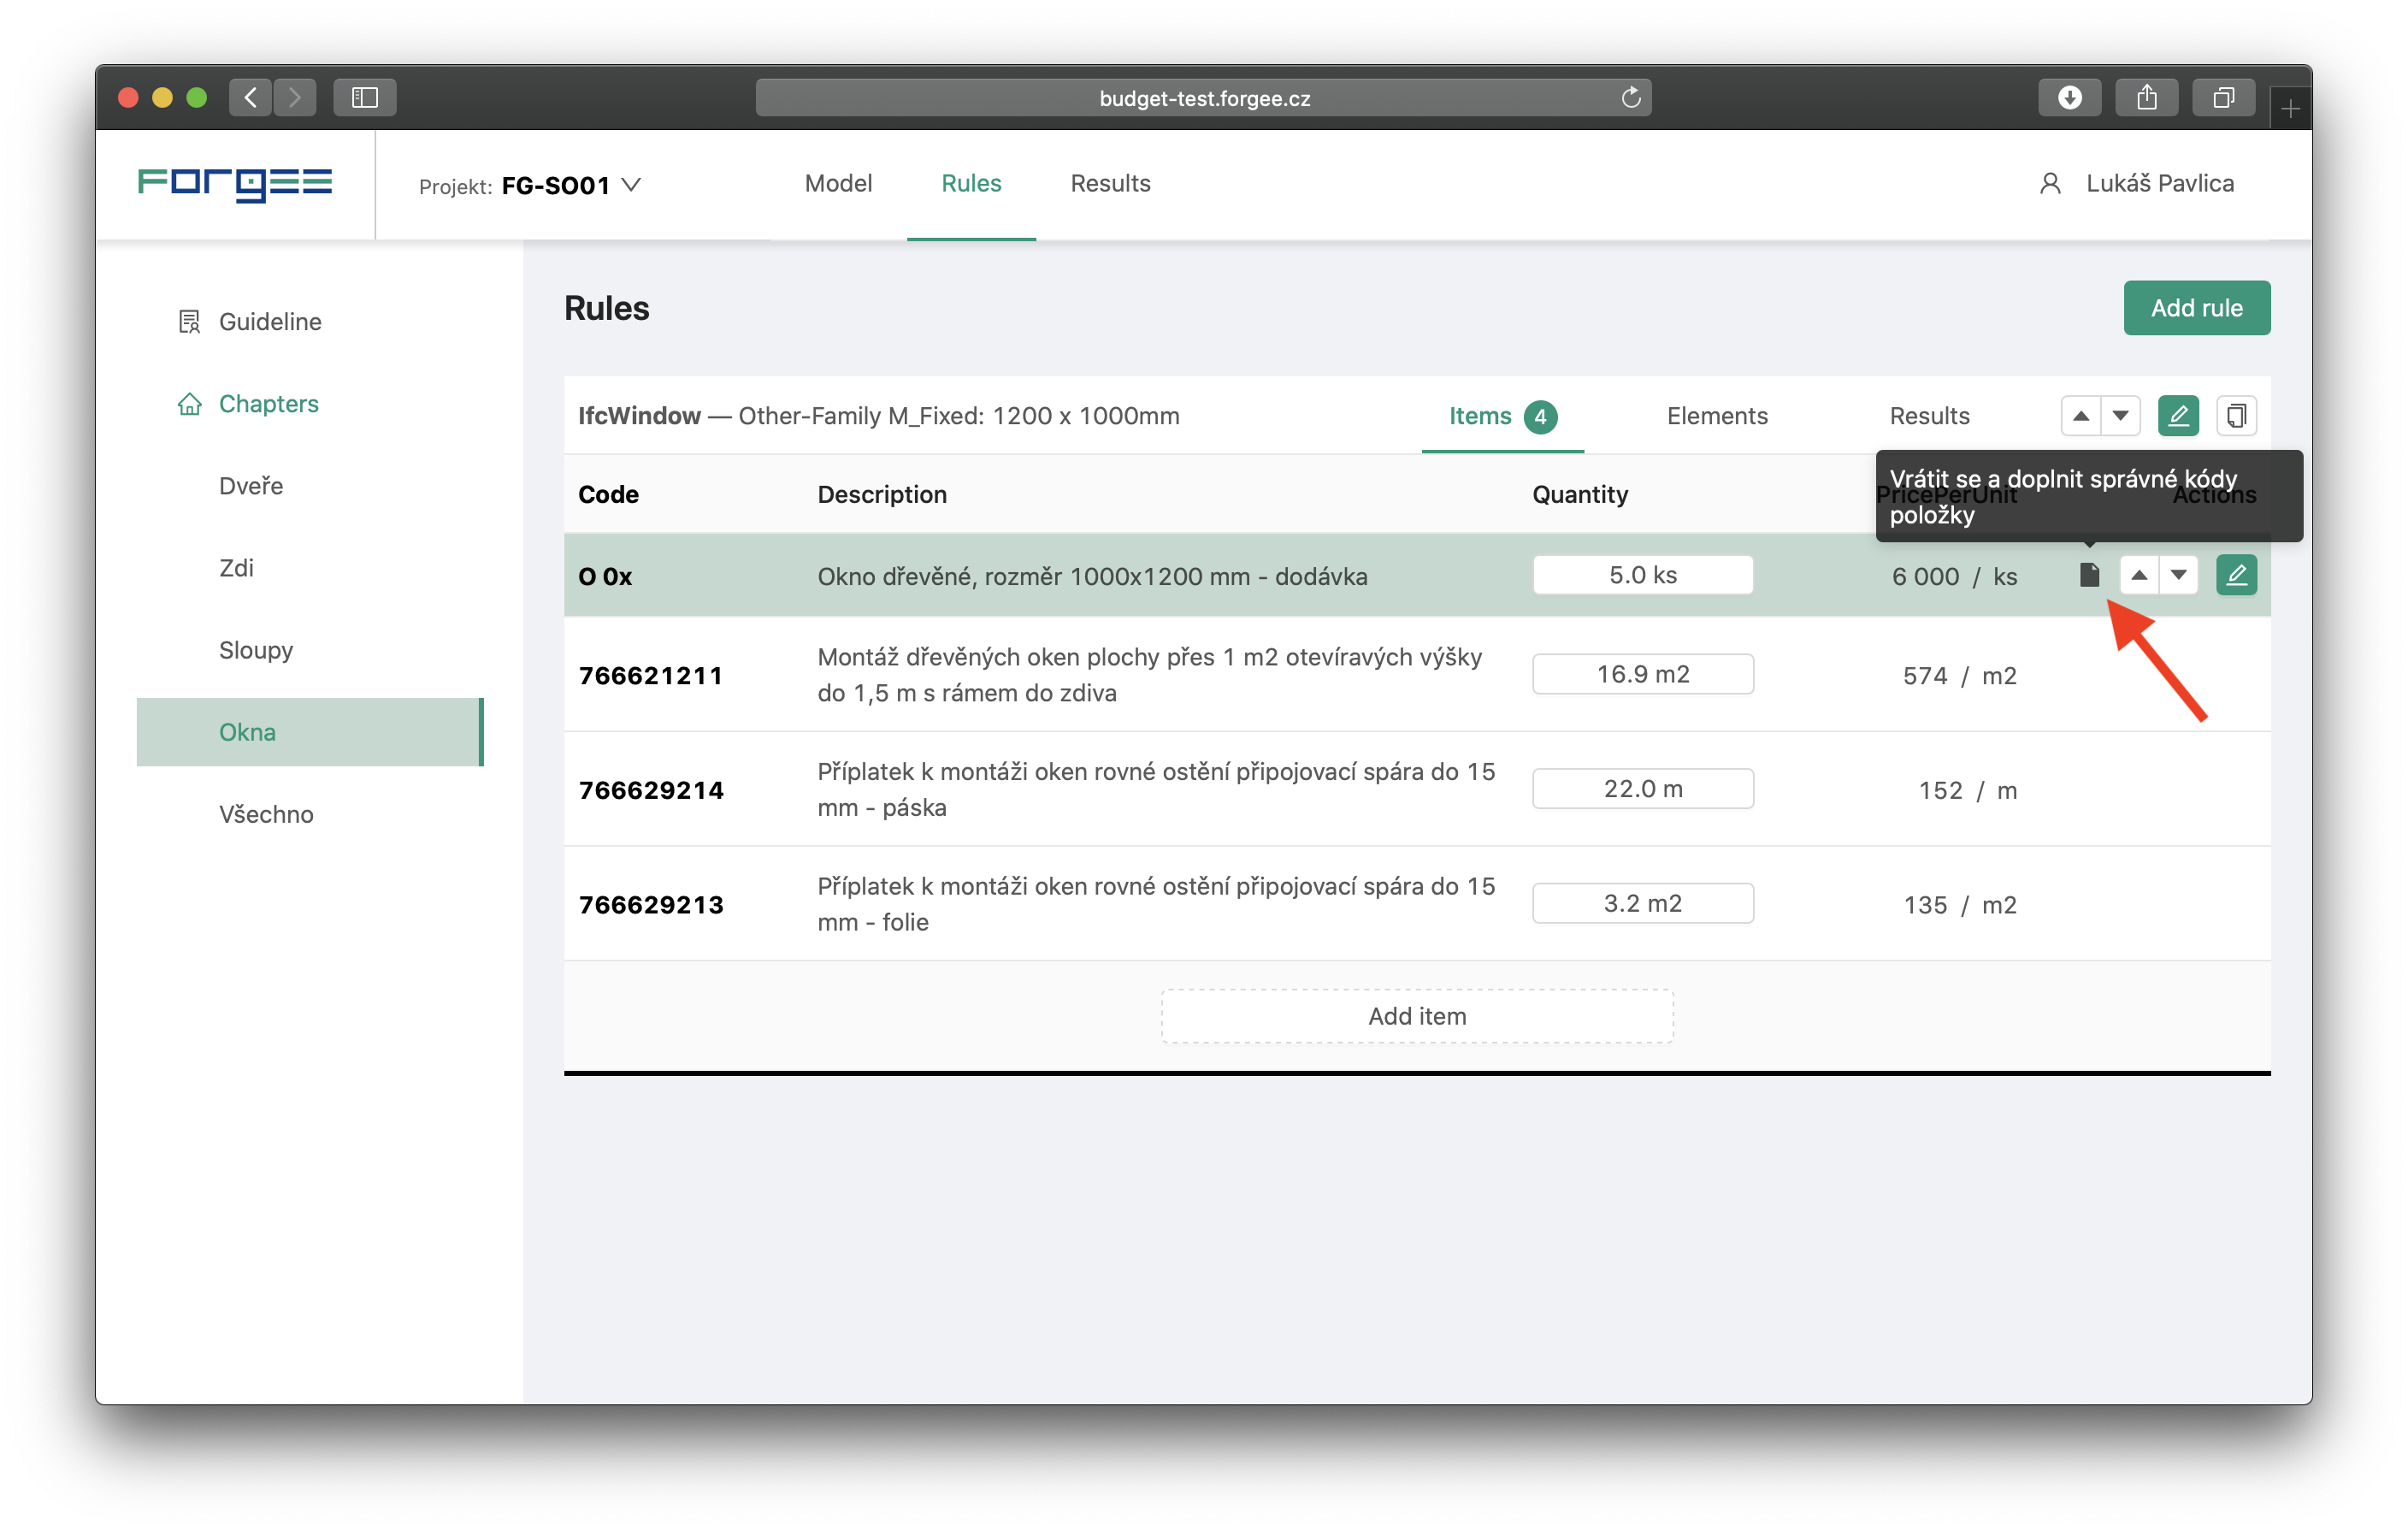
Task: Click the note document icon on O 0x row
Action: click(x=2089, y=575)
